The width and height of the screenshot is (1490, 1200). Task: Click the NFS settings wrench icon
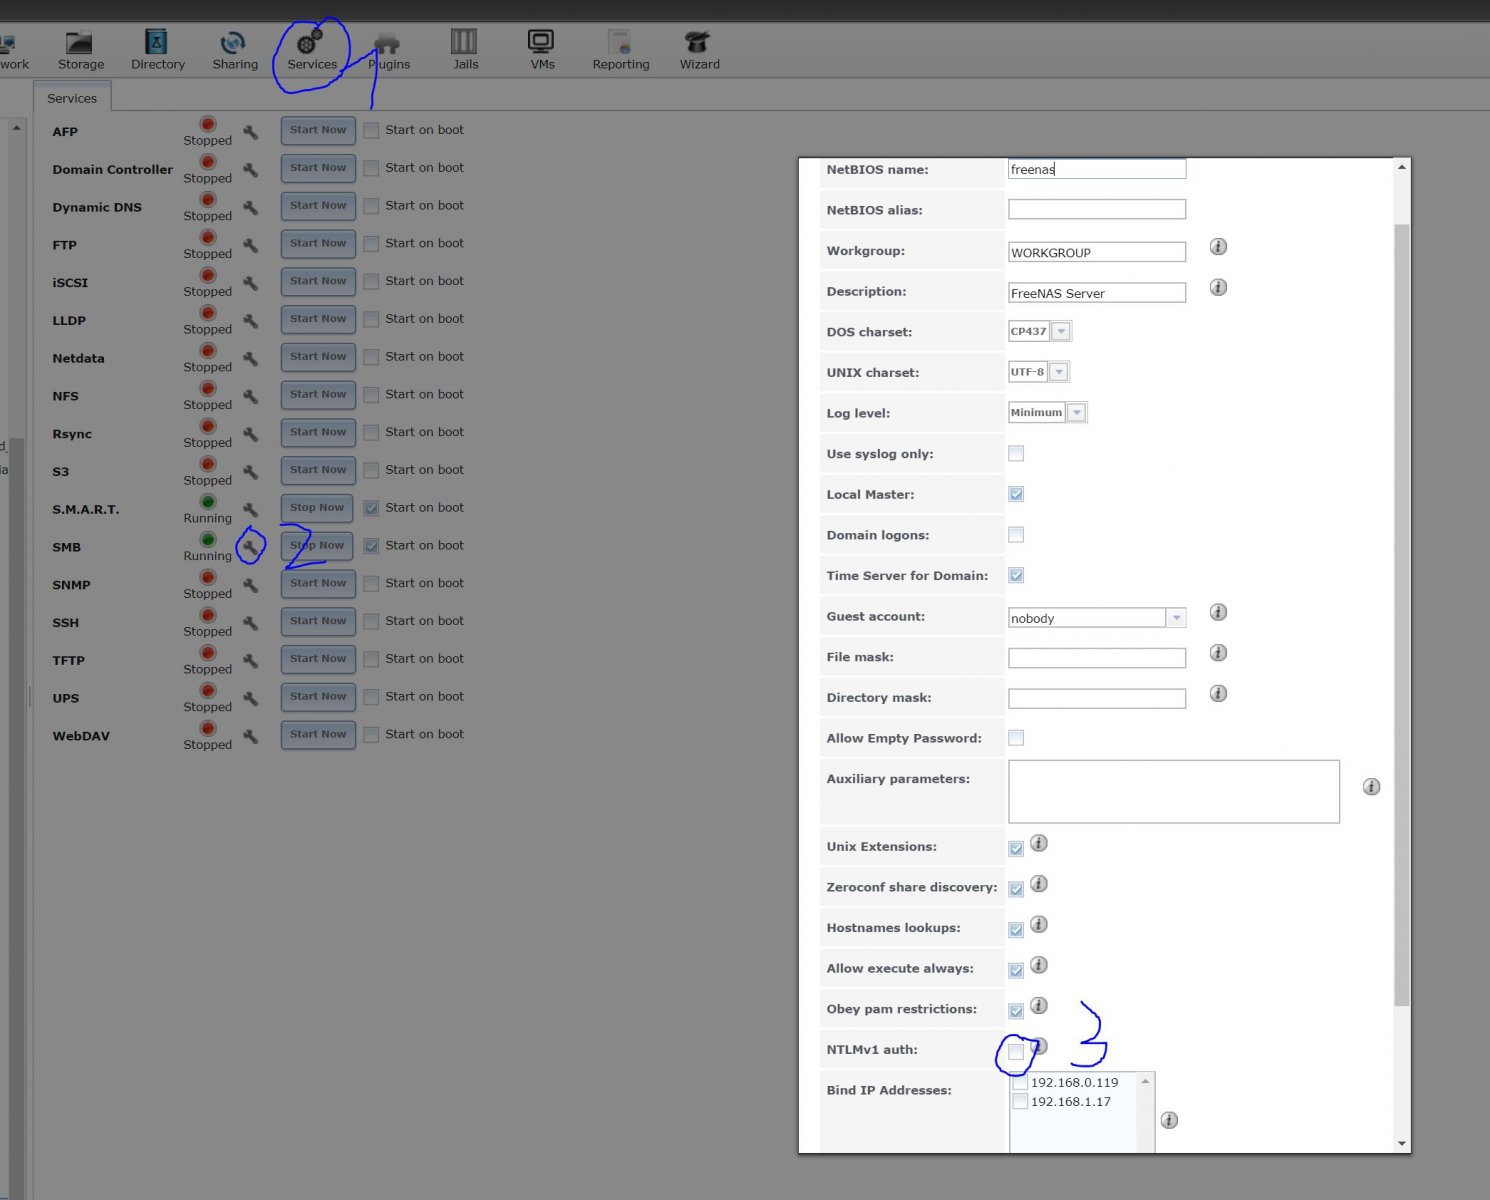(x=251, y=396)
